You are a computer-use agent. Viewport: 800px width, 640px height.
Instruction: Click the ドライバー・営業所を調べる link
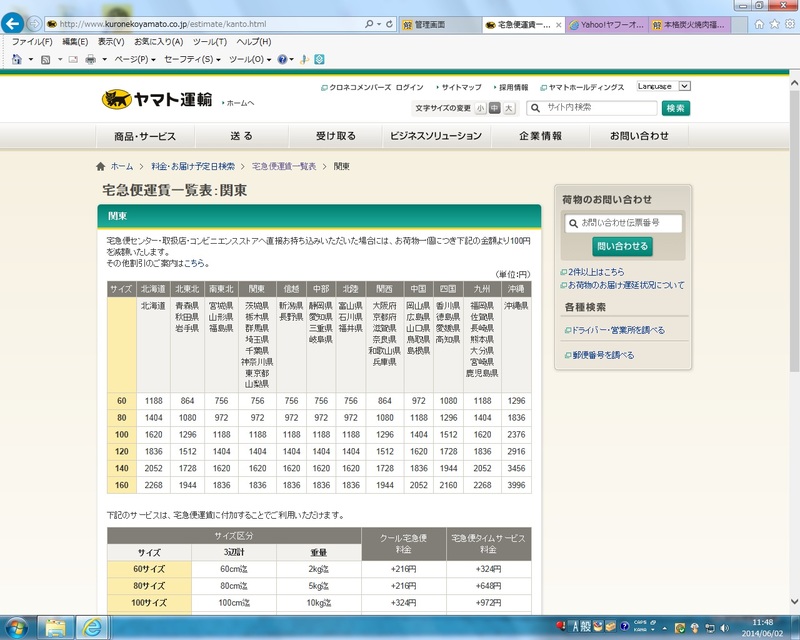(x=617, y=330)
